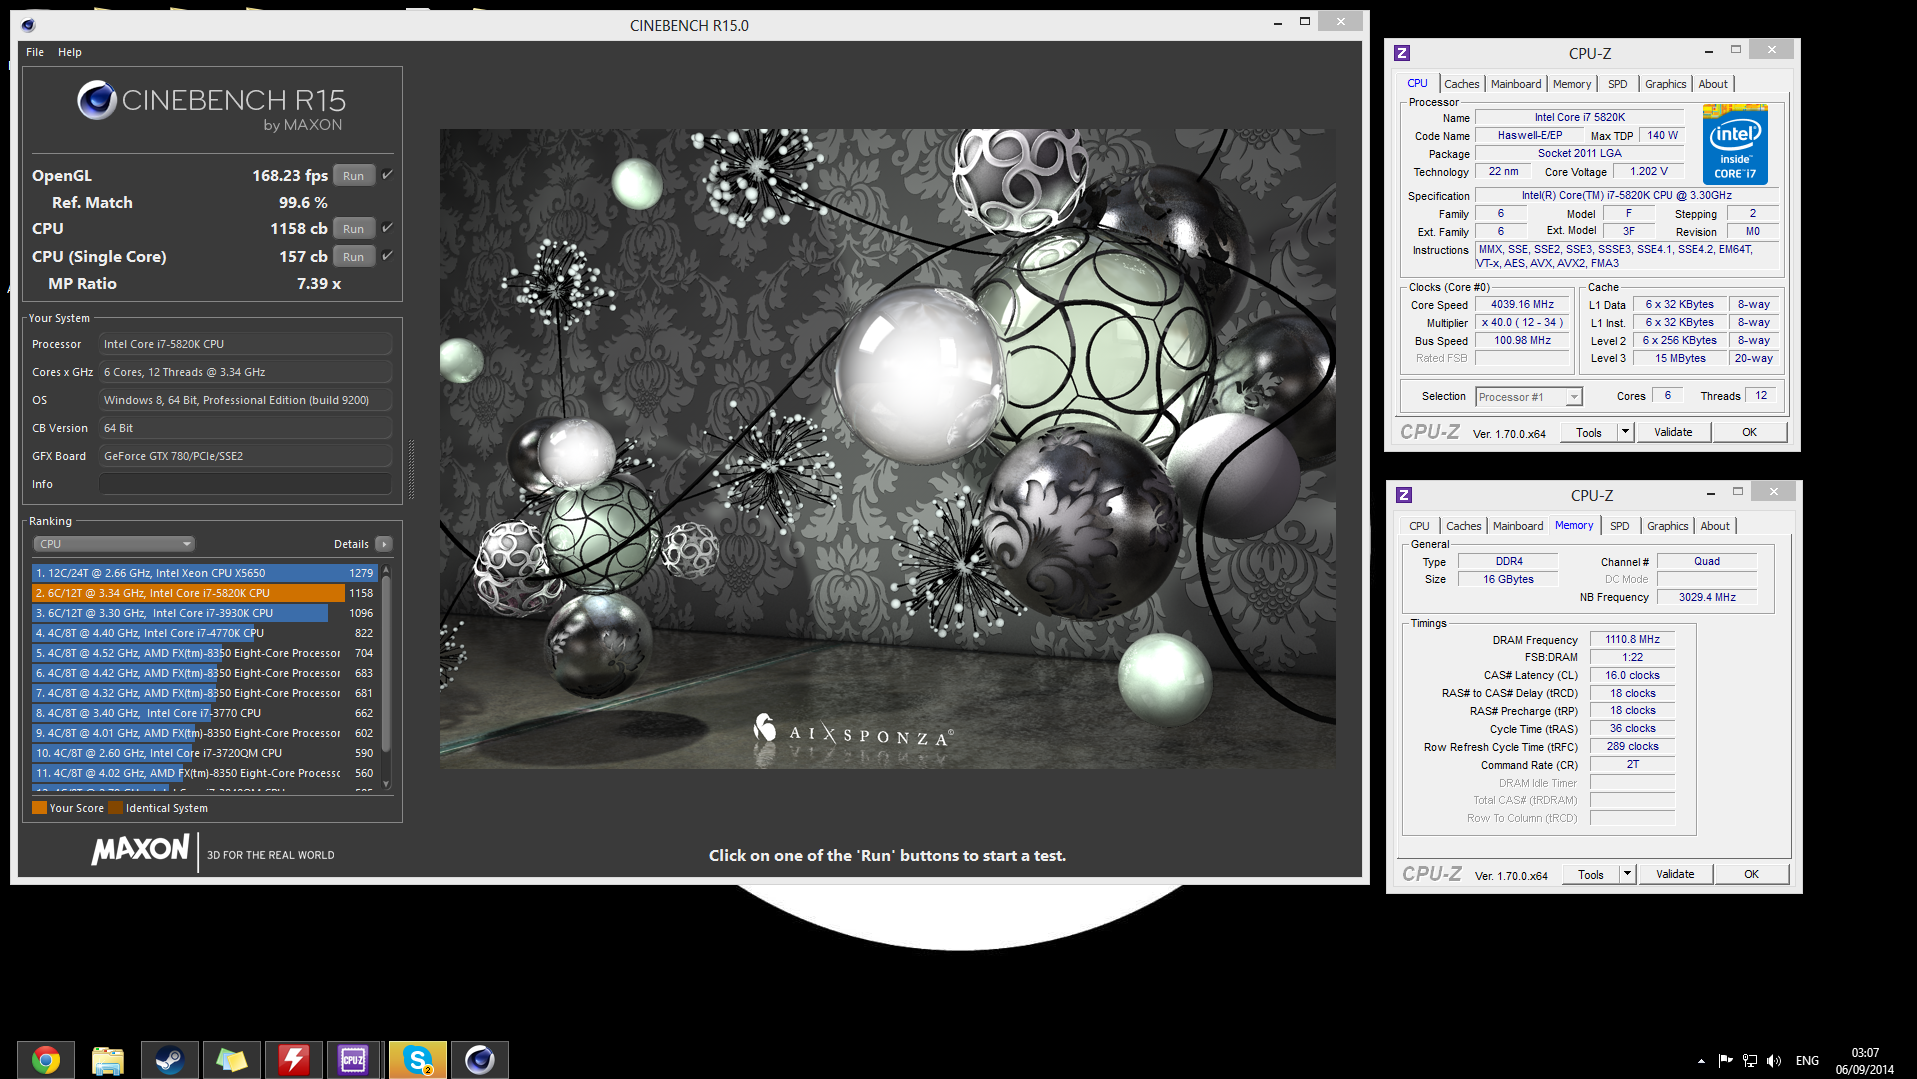Click the Cinebench R15 logo
The width and height of the screenshot is (1917, 1079).
[212, 106]
